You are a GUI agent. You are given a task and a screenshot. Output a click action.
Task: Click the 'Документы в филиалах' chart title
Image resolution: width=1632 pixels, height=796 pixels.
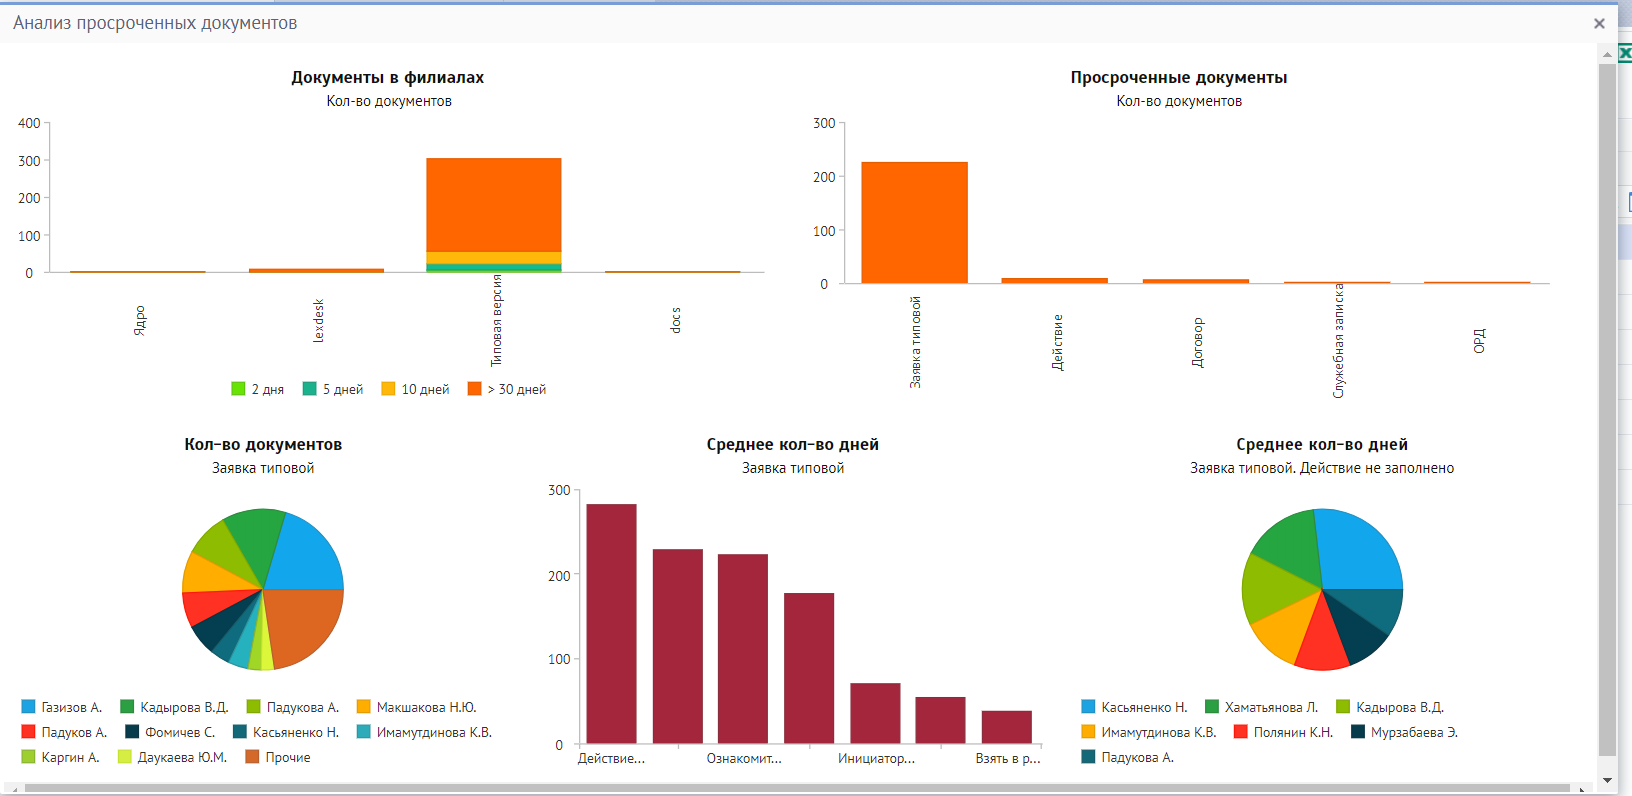tap(388, 77)
